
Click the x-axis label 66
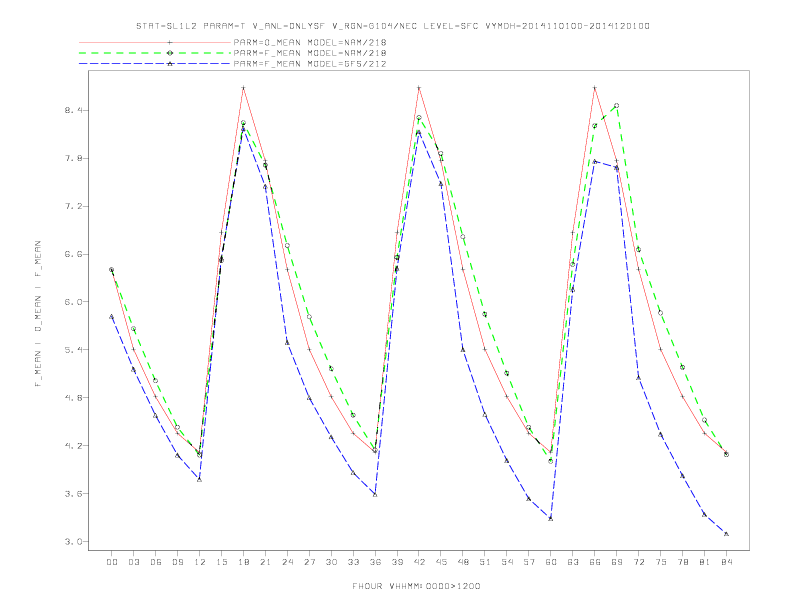(595, 562)
